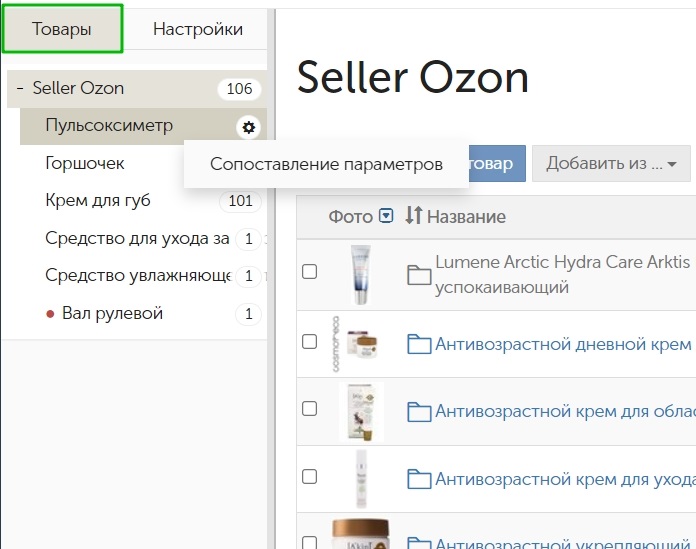Choose Сопоставление параметров from popup menu
Viewport: 696px width, 549px height.
[326, 164]
